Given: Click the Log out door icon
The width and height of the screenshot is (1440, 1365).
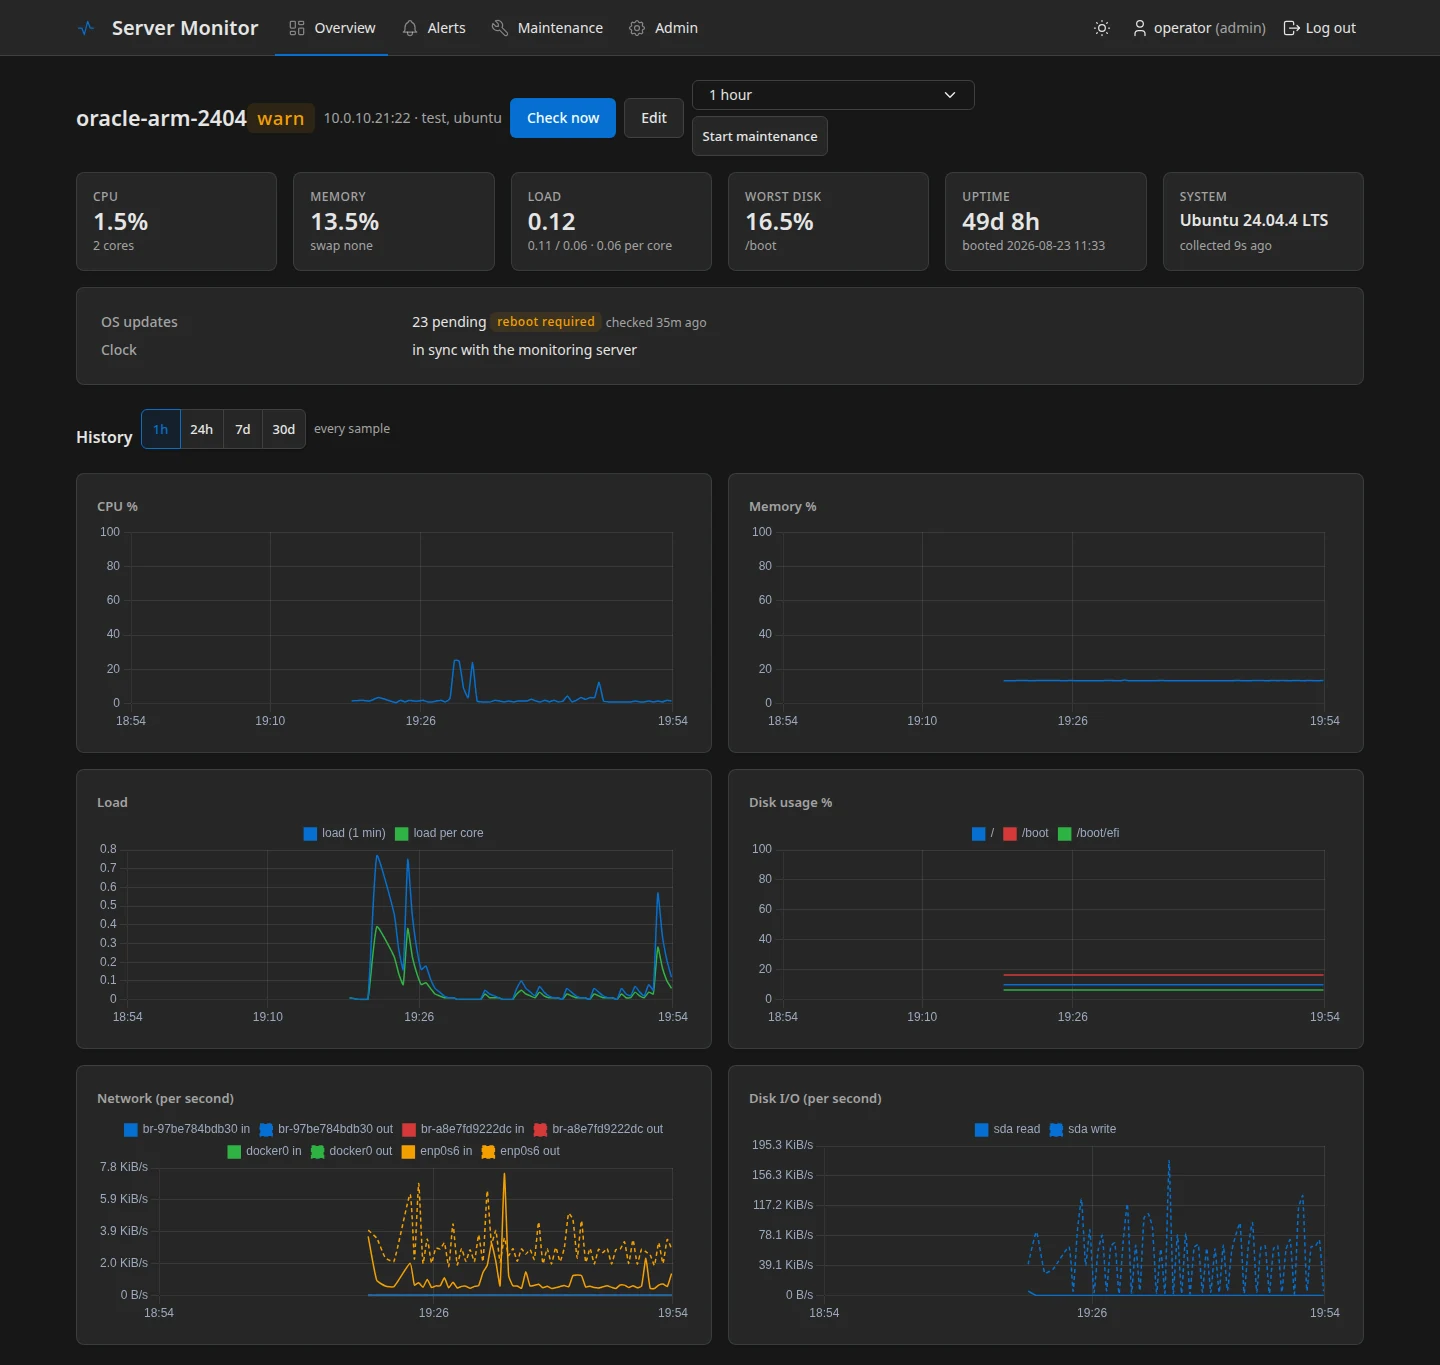Looking at the screenshot, I should pos(1291,28).
